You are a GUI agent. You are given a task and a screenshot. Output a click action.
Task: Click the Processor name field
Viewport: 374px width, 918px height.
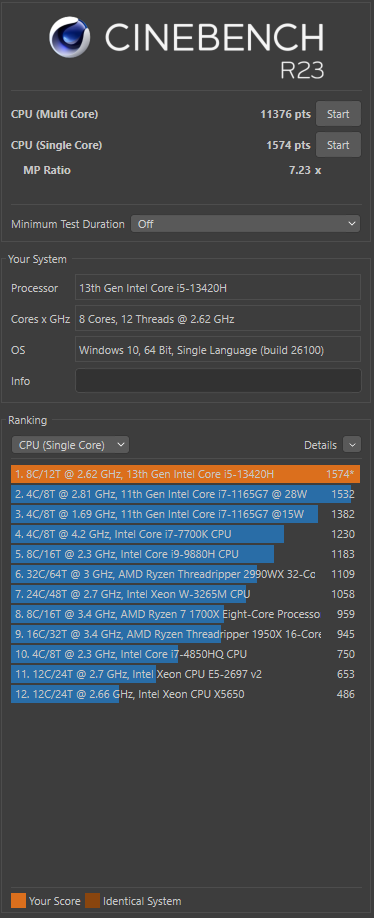click(218, 287)
